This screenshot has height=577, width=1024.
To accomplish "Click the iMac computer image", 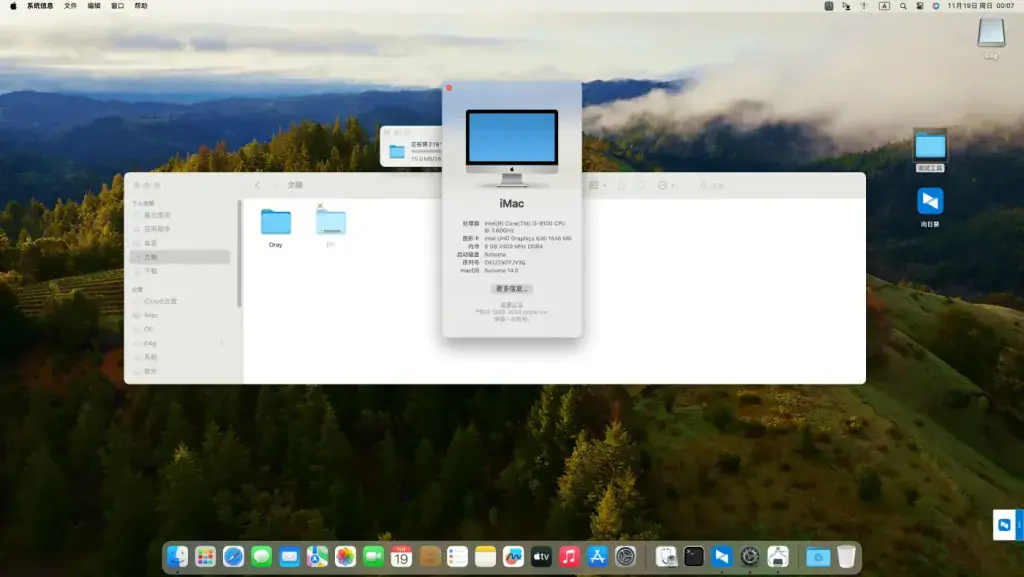I will coord(512,148).
